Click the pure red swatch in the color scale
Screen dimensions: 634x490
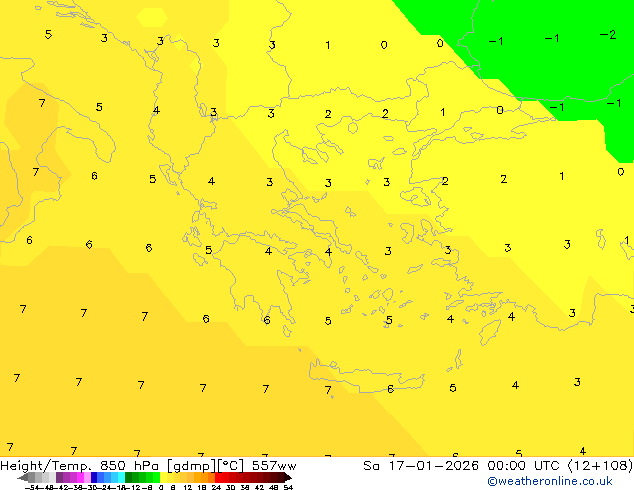click(x=218, y=477)
